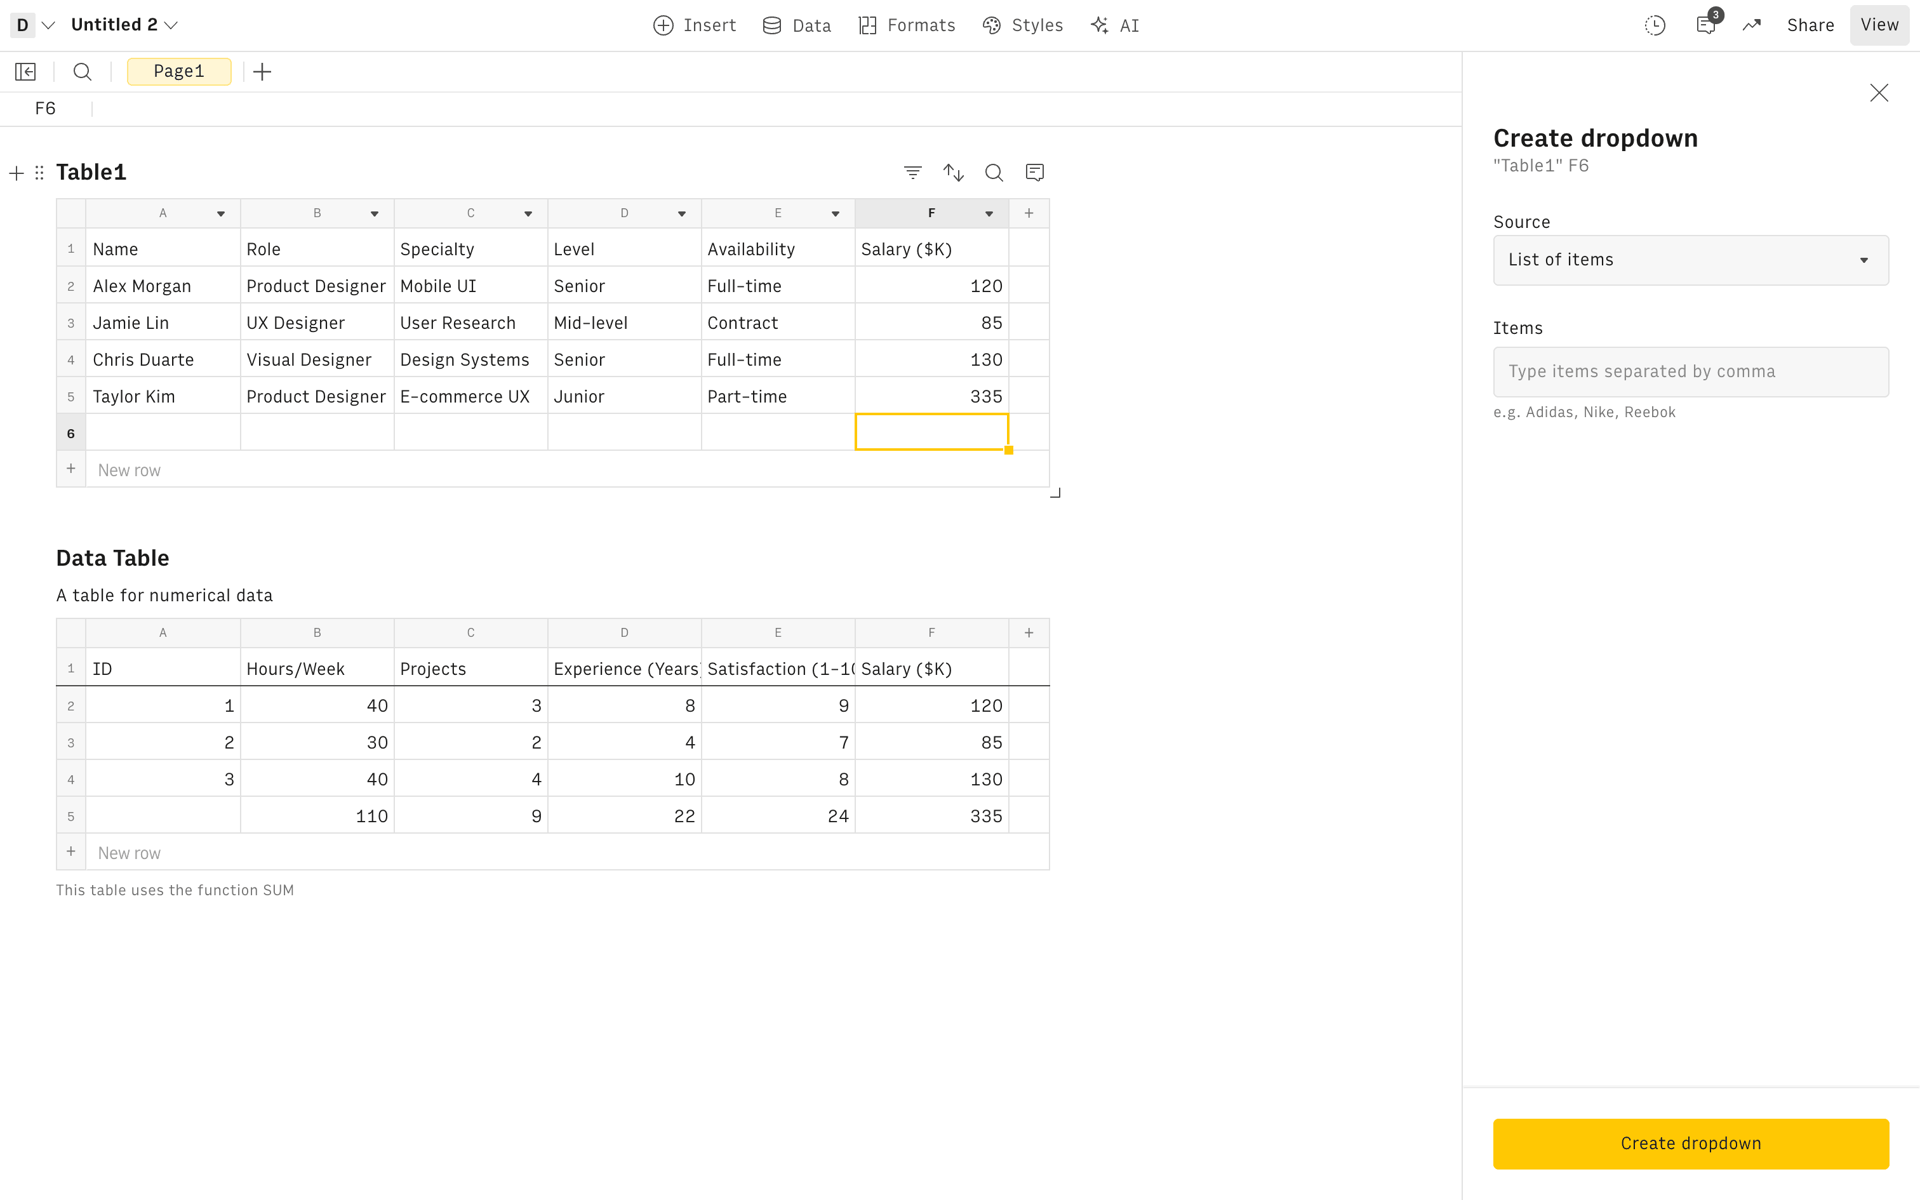1920x1200 pixels.
Task: Close the Create dropdown panel
Action: 1879,93
